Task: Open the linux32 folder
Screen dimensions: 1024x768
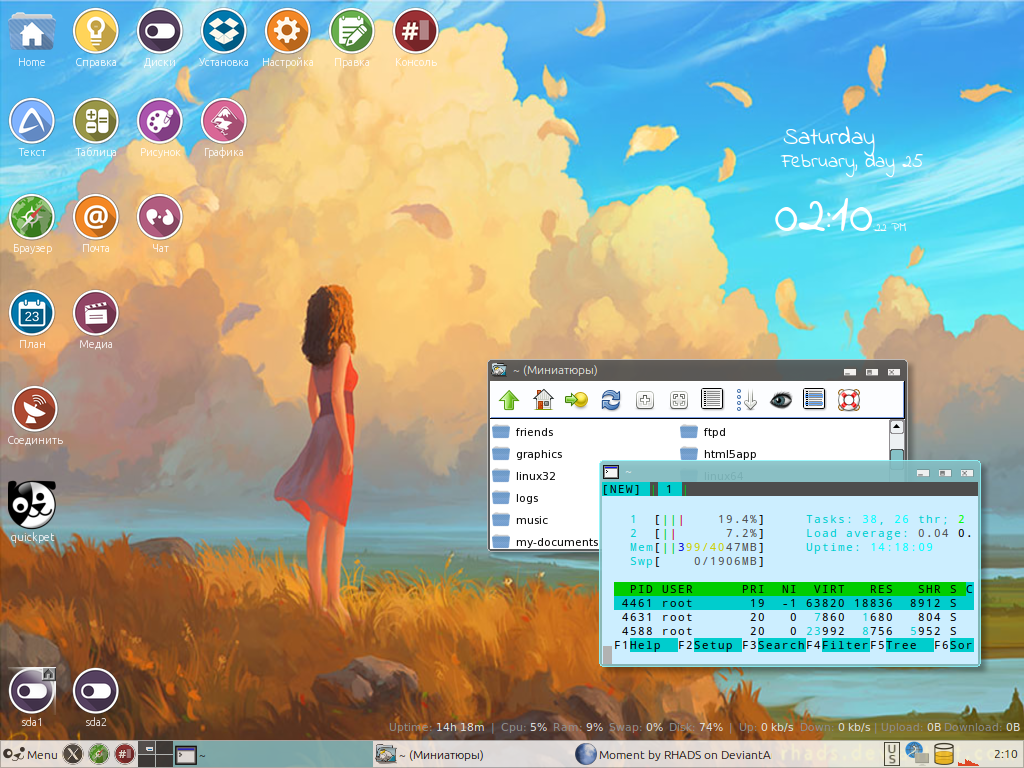Action: pos(524,476)
